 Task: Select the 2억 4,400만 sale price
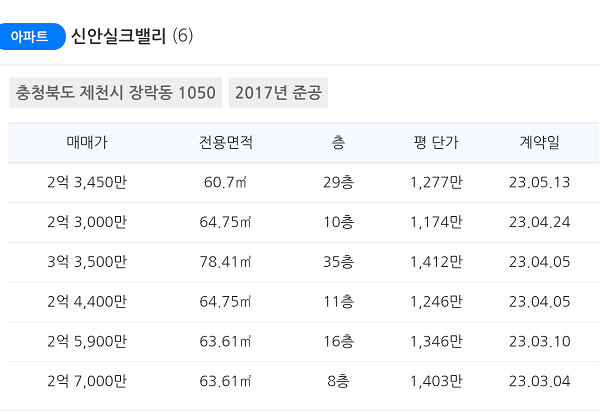pyautogui.click(x=87, y=302)
